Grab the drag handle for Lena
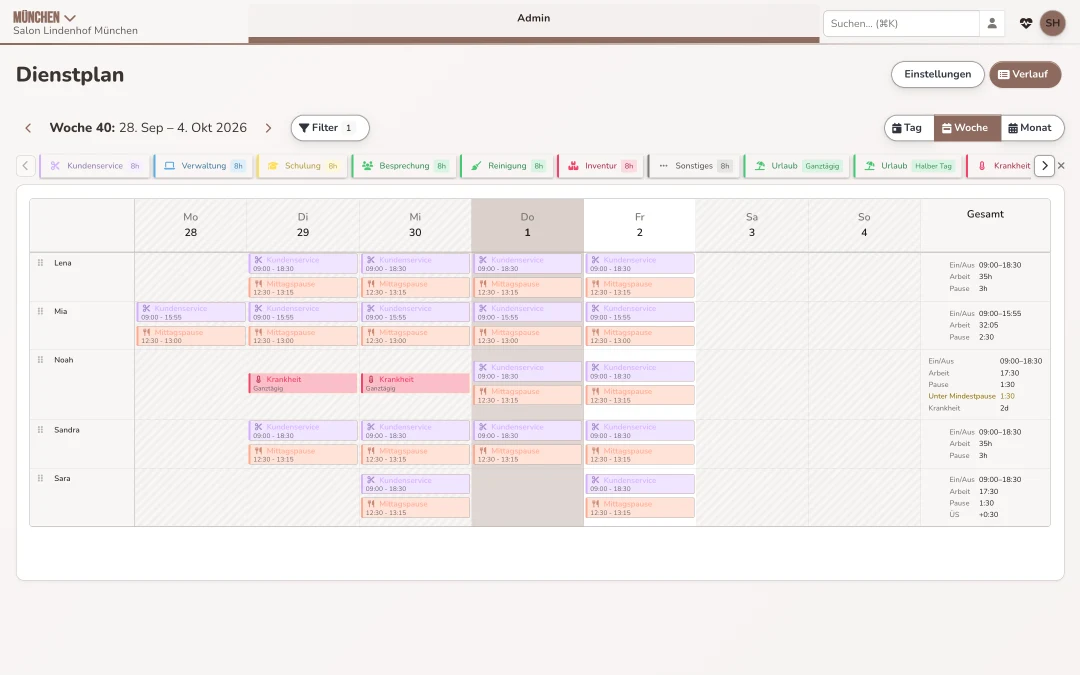The width and height of the screenshot is (1080, 675). 40,263
